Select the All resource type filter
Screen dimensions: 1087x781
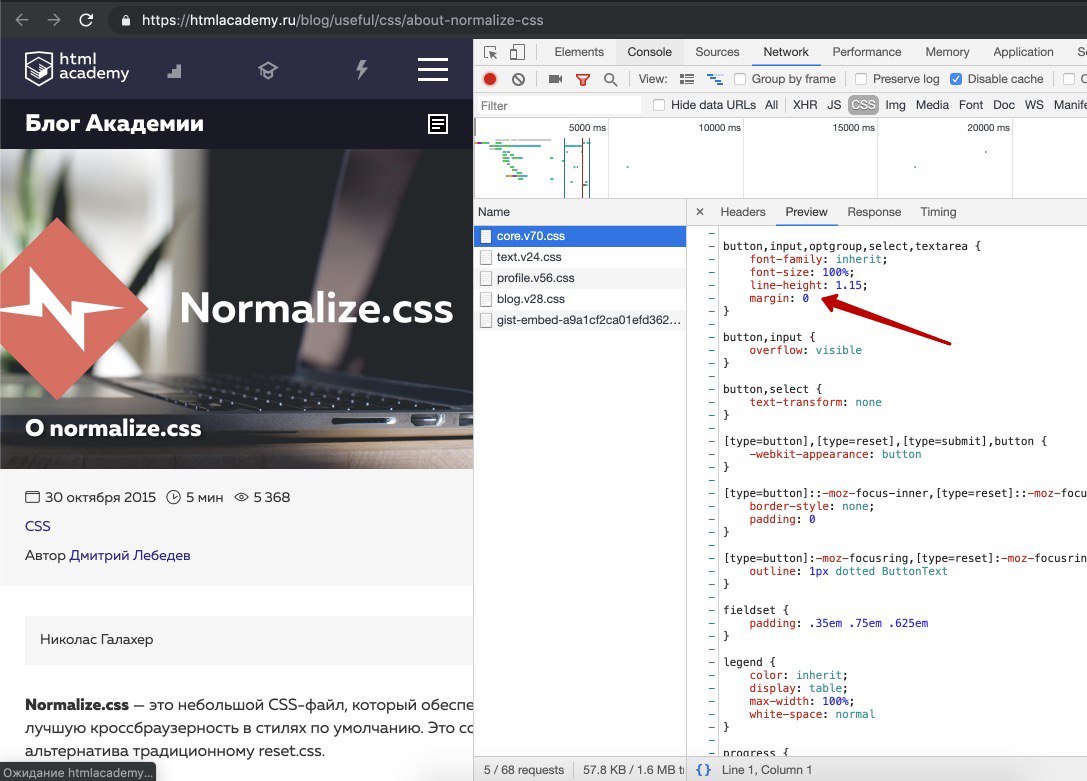click(x=772, y=105)
